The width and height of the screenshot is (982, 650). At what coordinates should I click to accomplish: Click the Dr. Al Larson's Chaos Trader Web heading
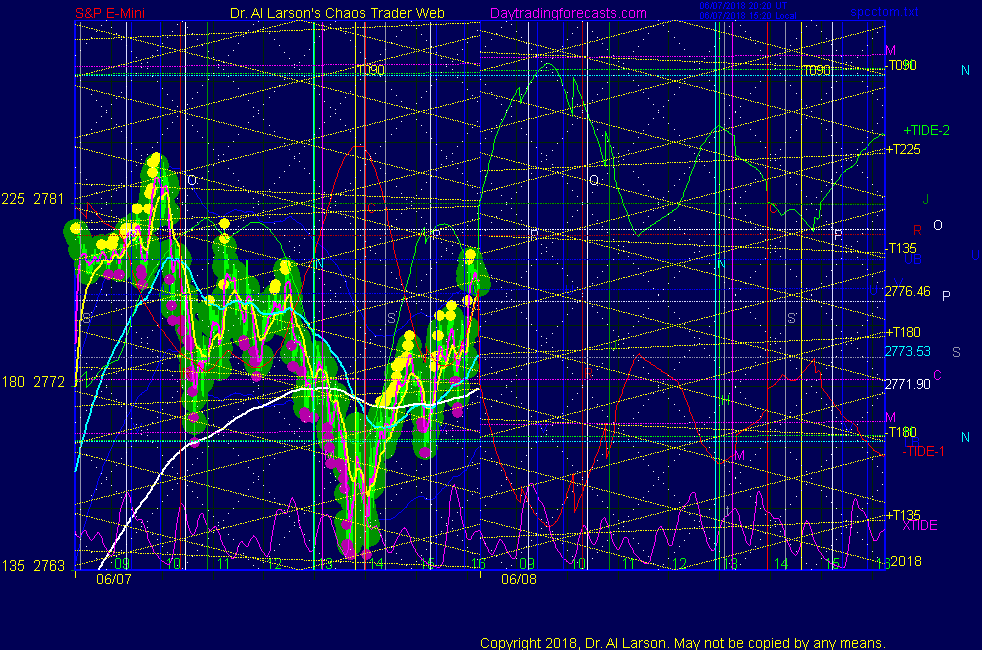[x=337, y=13]
